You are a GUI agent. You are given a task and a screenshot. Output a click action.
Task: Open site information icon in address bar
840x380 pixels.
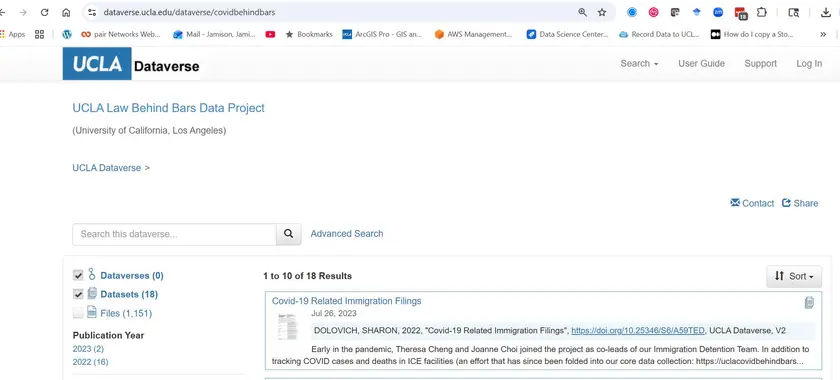[x=92, y=12]
